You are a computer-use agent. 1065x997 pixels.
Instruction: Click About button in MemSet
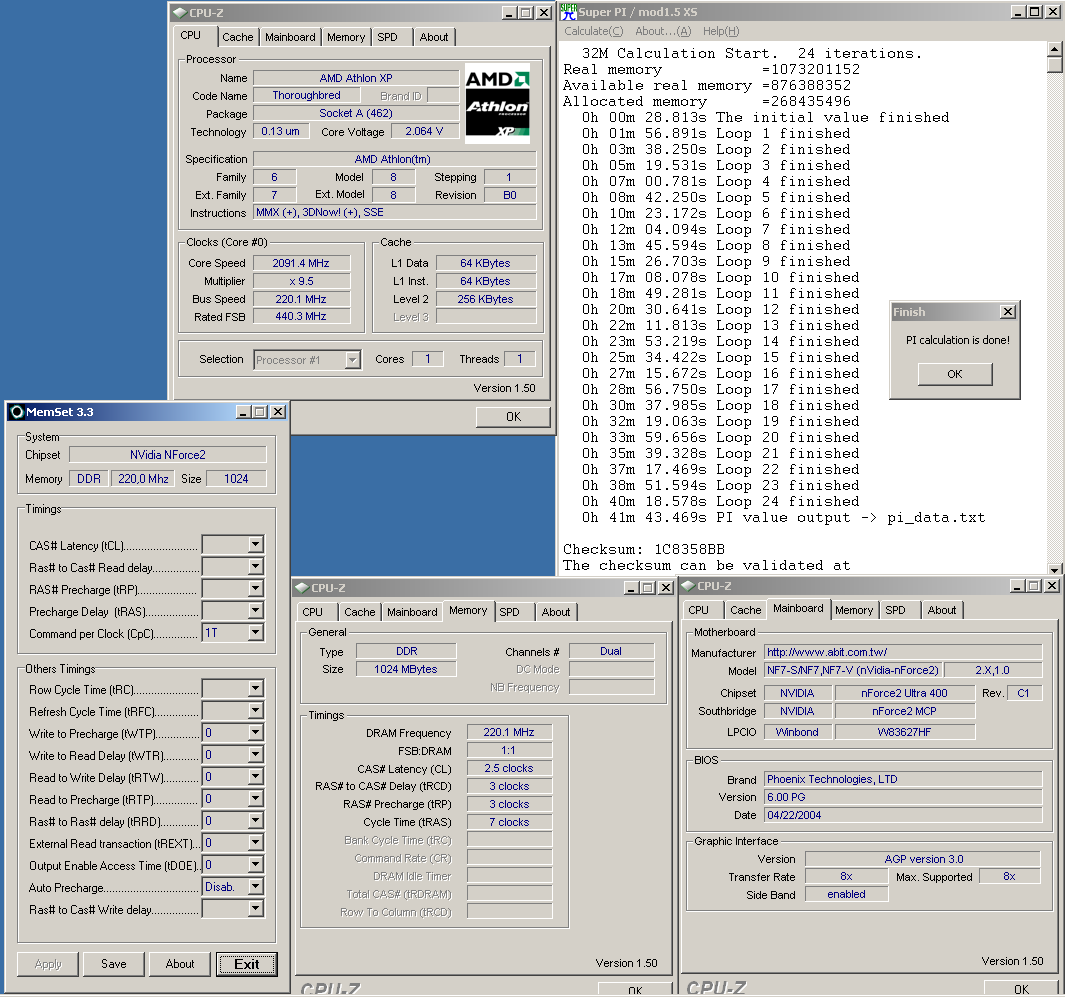click(x=180, y=964)
